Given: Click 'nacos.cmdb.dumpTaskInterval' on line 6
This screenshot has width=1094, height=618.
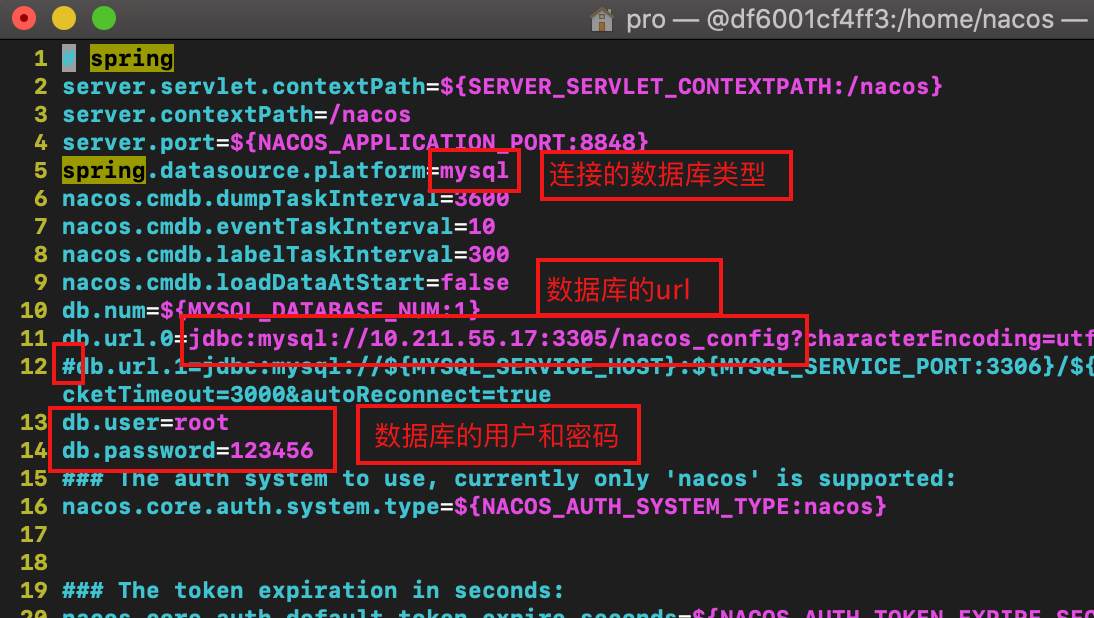Looking at the screenshot, I should click(251, 199).
